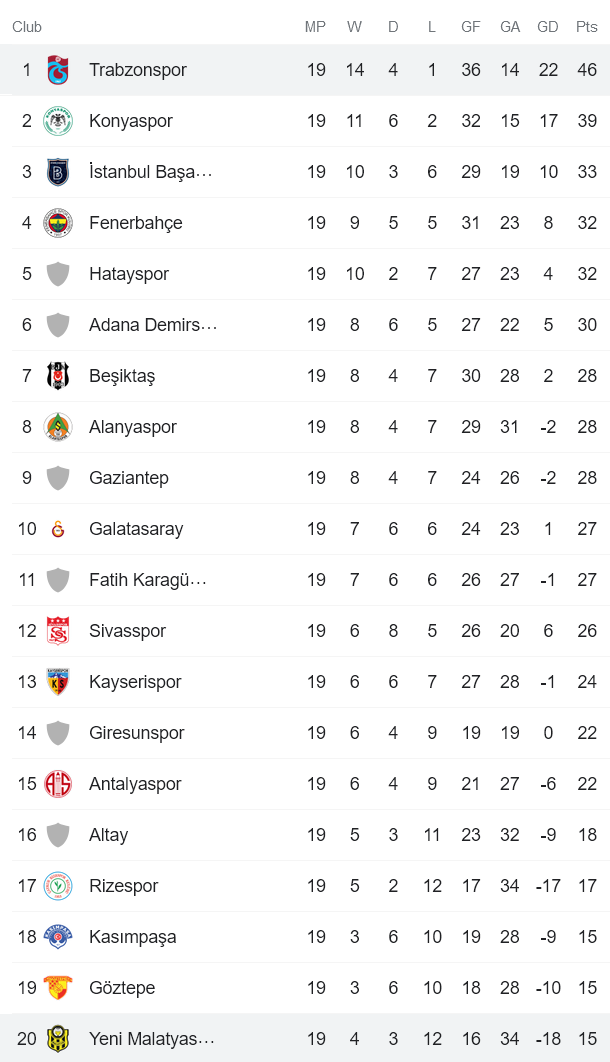Click the Fenerbahçe club crest icon
610x1062 pixels.
click(x=57, y=223)
